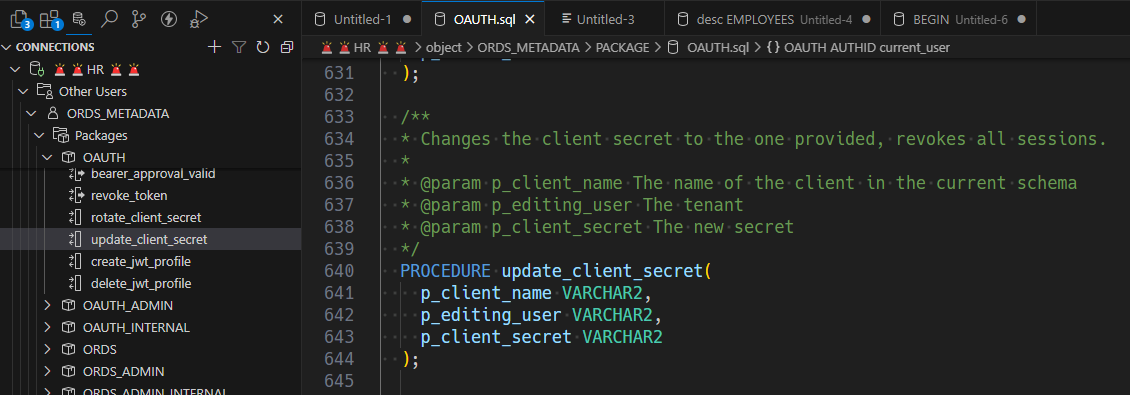Click VARCHAR2 on line 643
1130x395 pixels.
(x=623, y=337)
